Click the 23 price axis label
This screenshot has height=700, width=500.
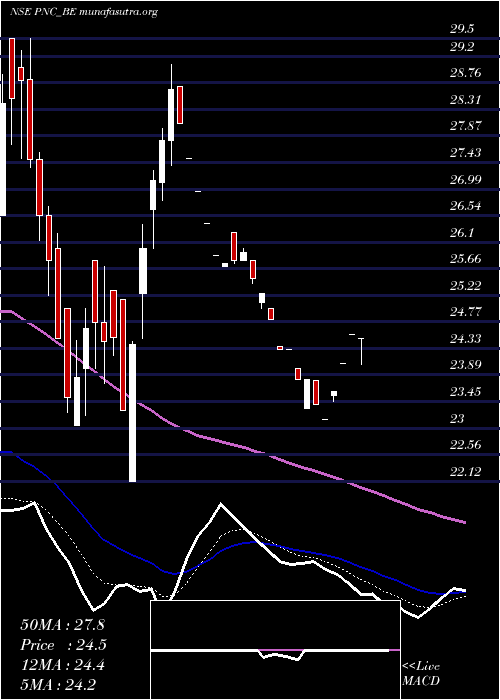(x=458, y=418)
